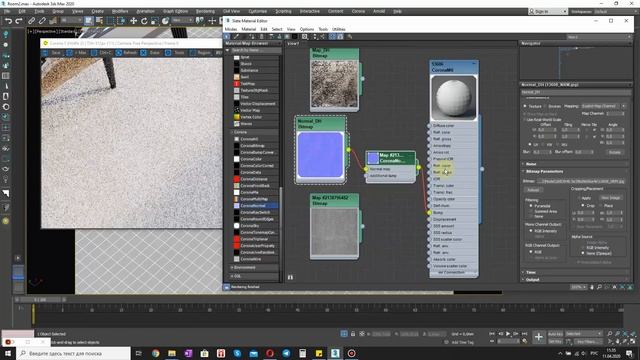Activate Select and Scale tool
This screenshot has height=360, width=640.
tap(155, 20)
